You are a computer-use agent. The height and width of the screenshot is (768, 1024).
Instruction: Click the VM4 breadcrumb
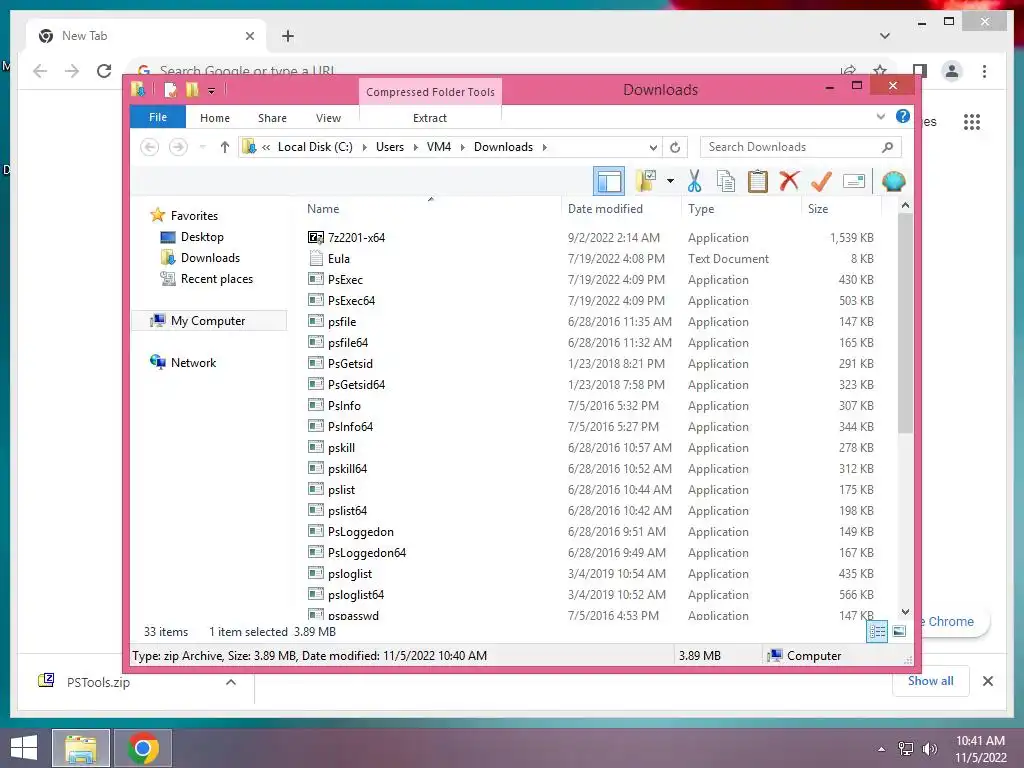click(x=439, y=147)
